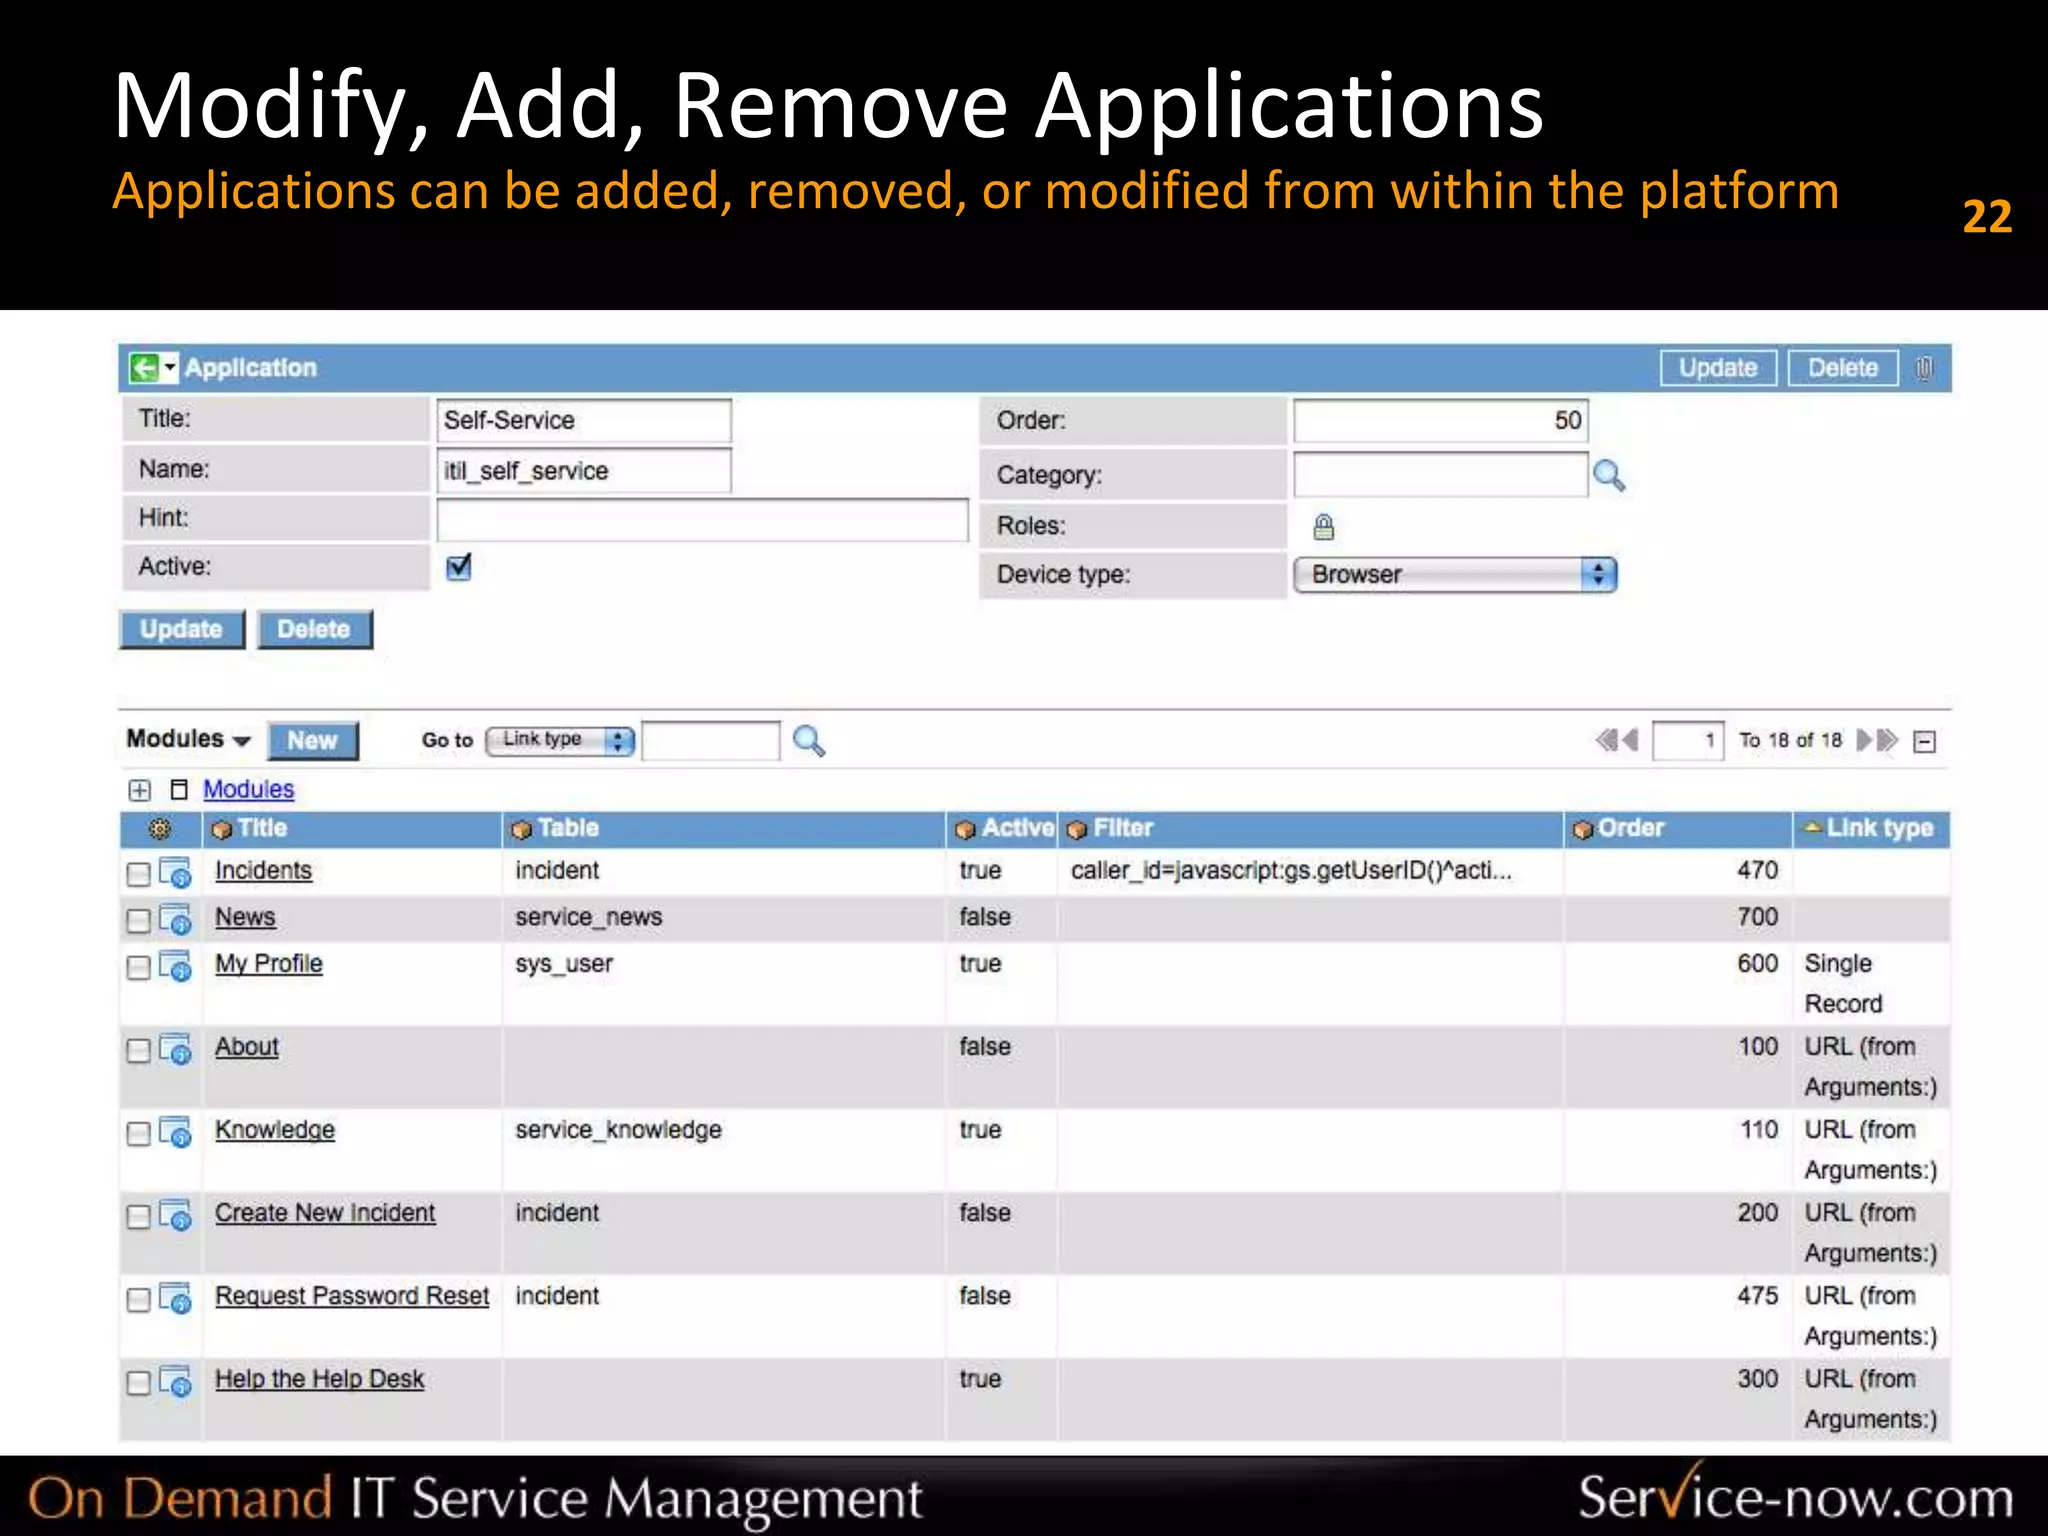Click the Active column header icon

click(x=965, y=830)
